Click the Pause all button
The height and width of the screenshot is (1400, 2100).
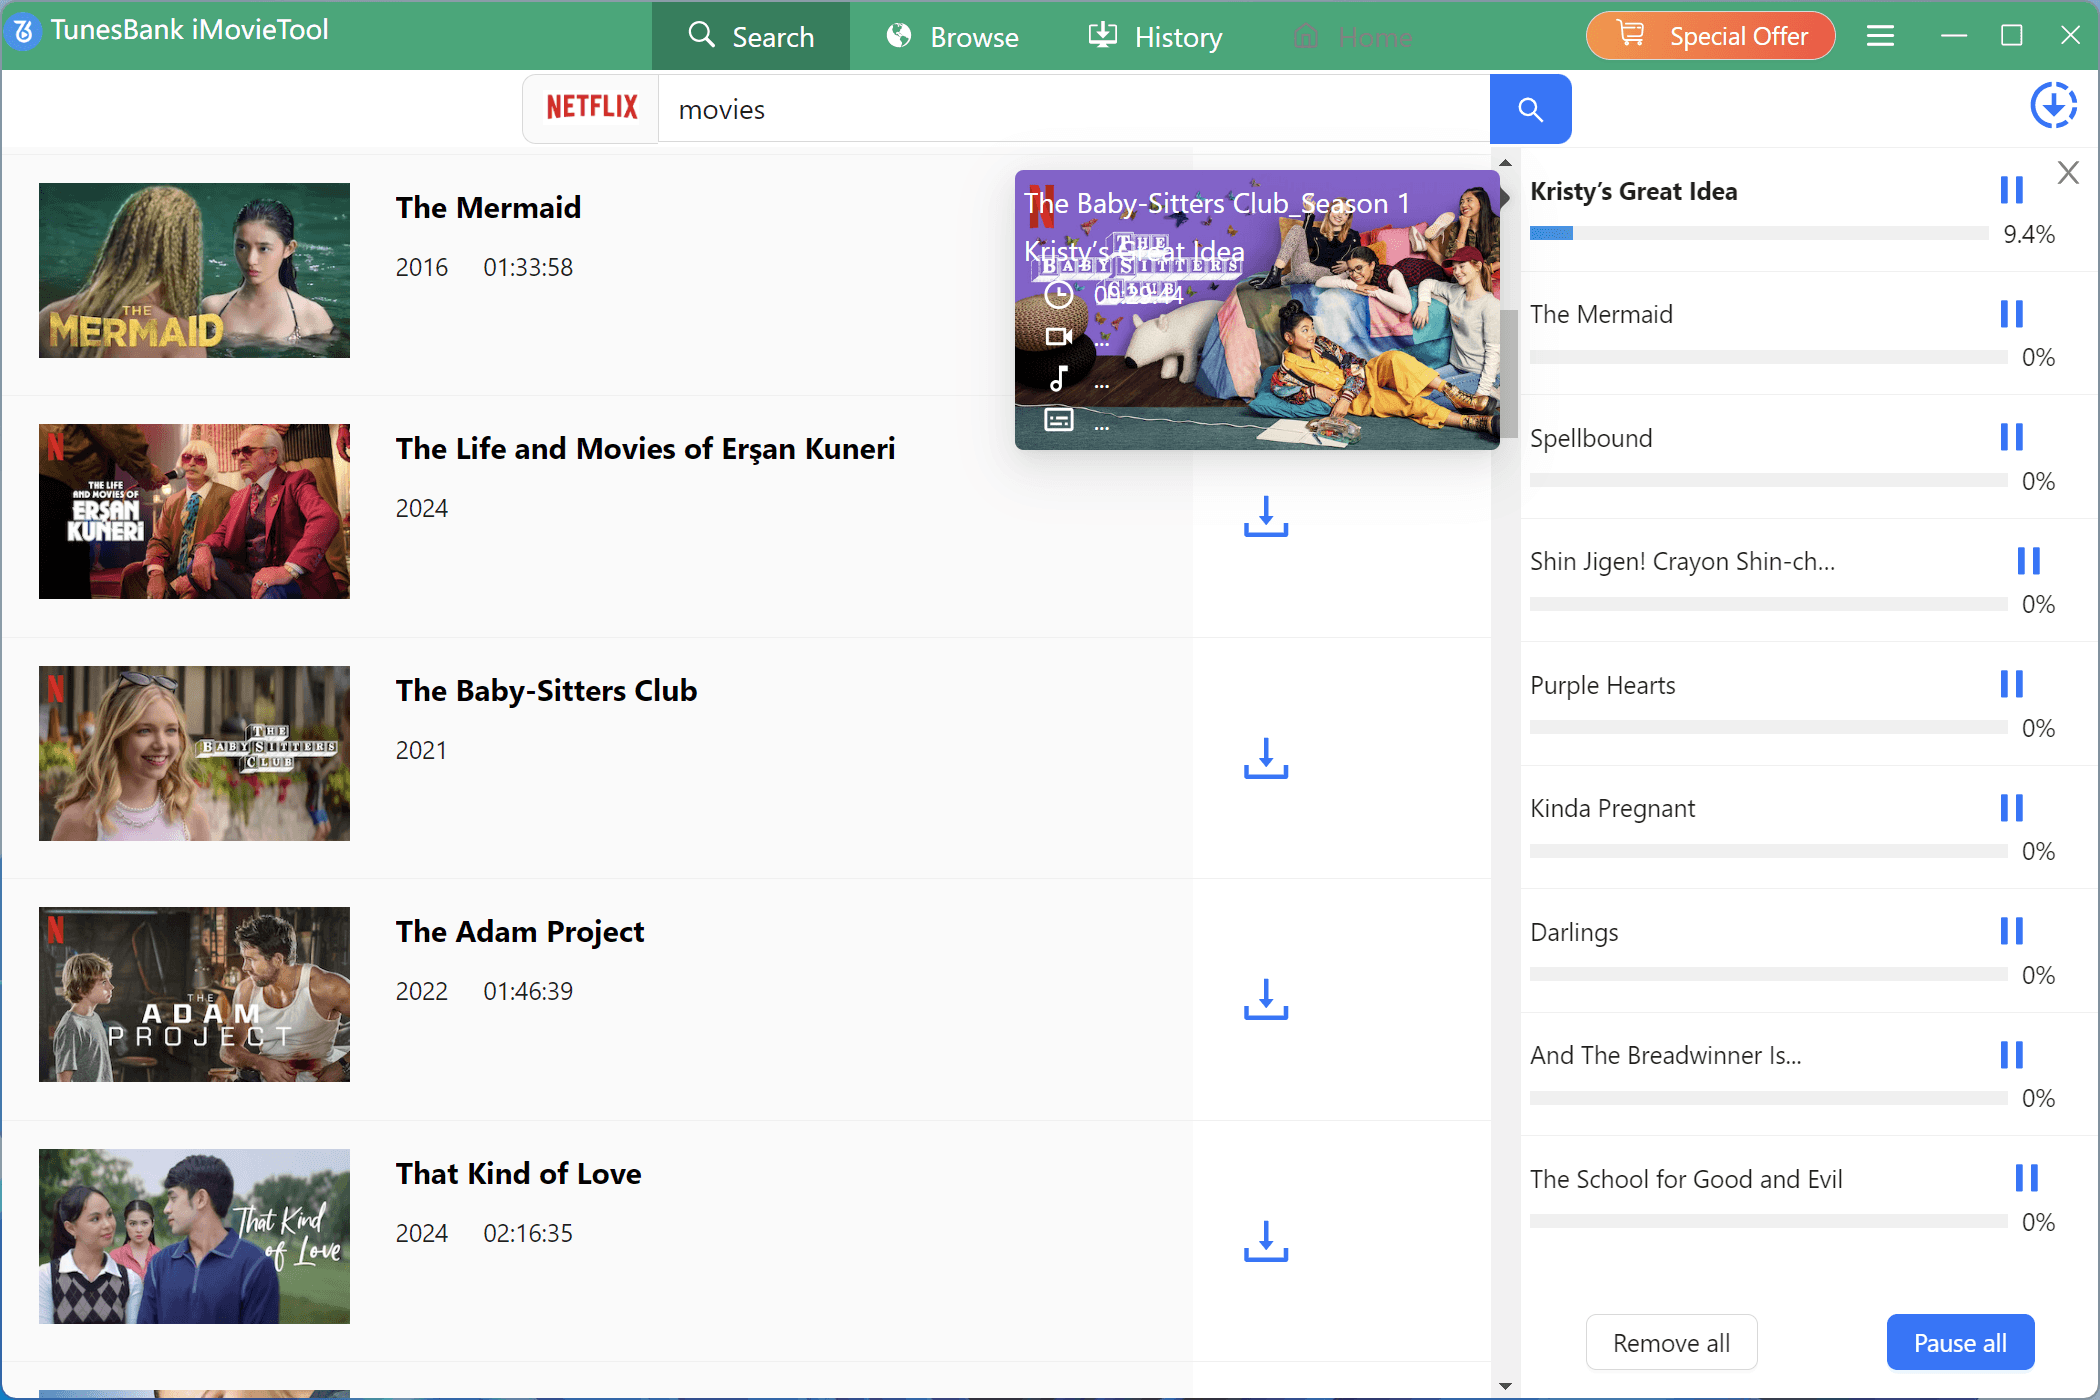(x=1960, y=1343)
